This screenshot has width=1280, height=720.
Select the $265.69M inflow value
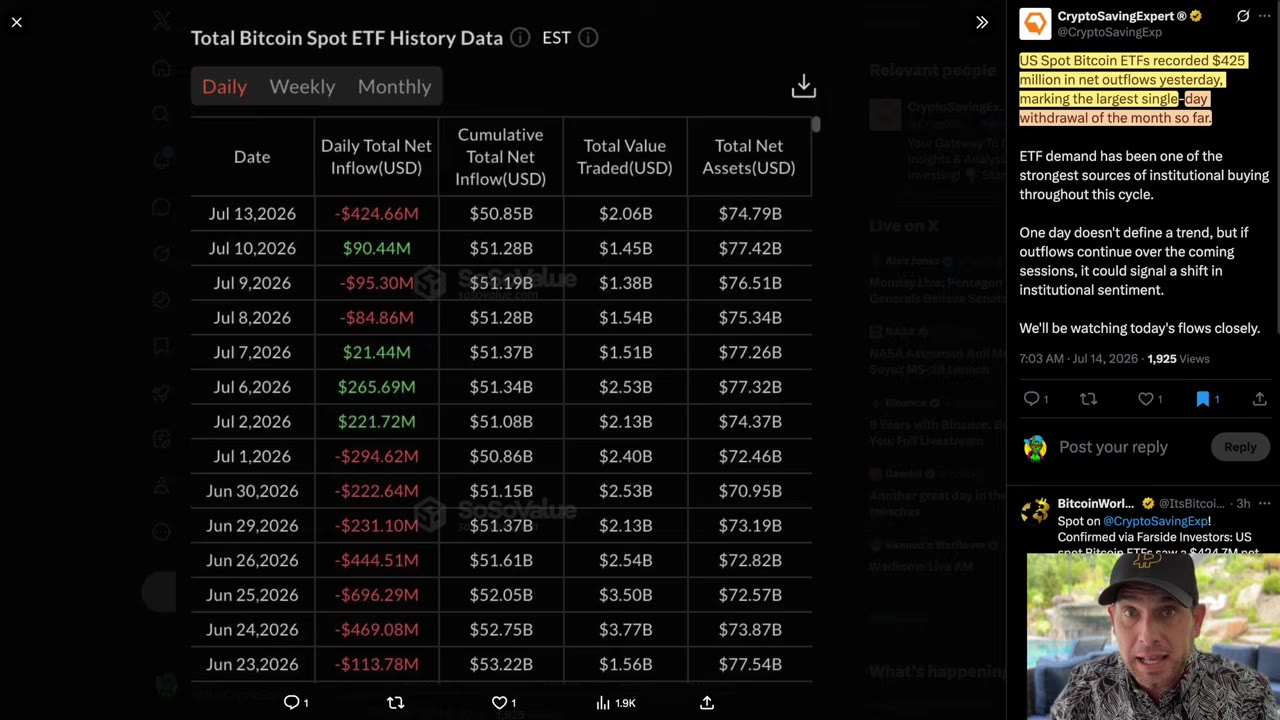pos(377,387)
